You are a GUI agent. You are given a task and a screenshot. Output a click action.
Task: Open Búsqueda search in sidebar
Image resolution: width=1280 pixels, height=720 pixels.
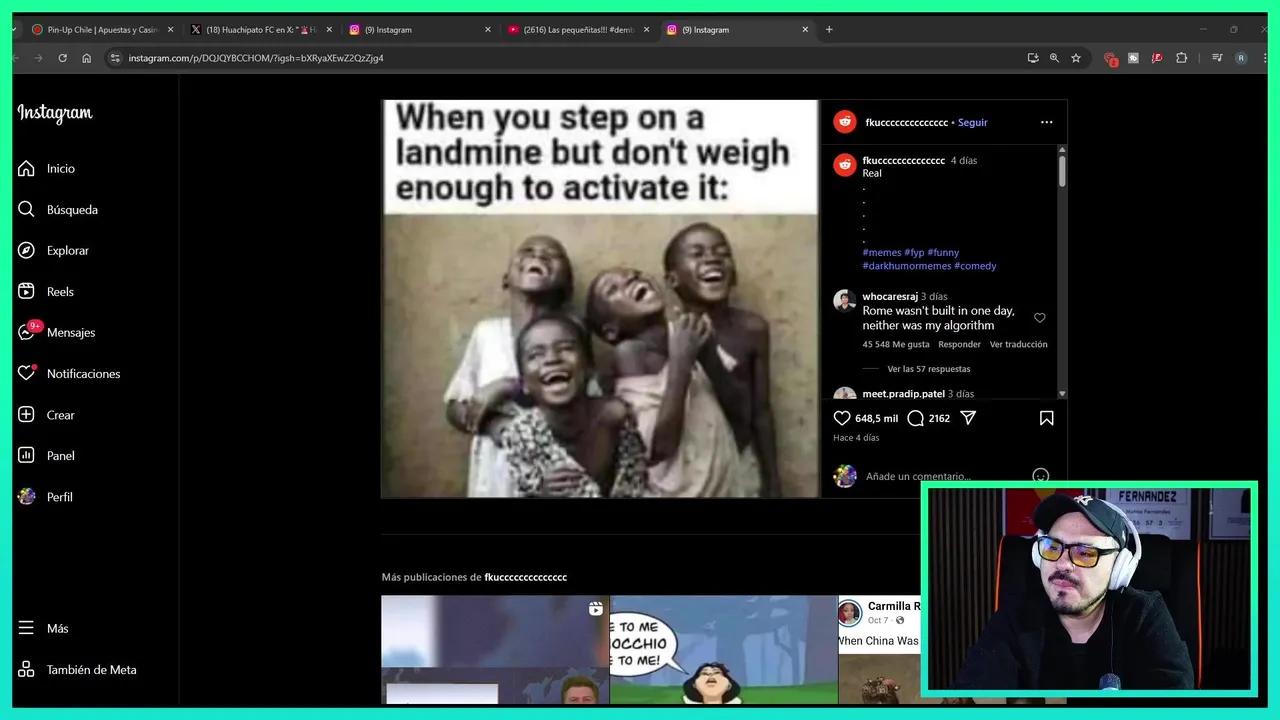coord(58,210)
